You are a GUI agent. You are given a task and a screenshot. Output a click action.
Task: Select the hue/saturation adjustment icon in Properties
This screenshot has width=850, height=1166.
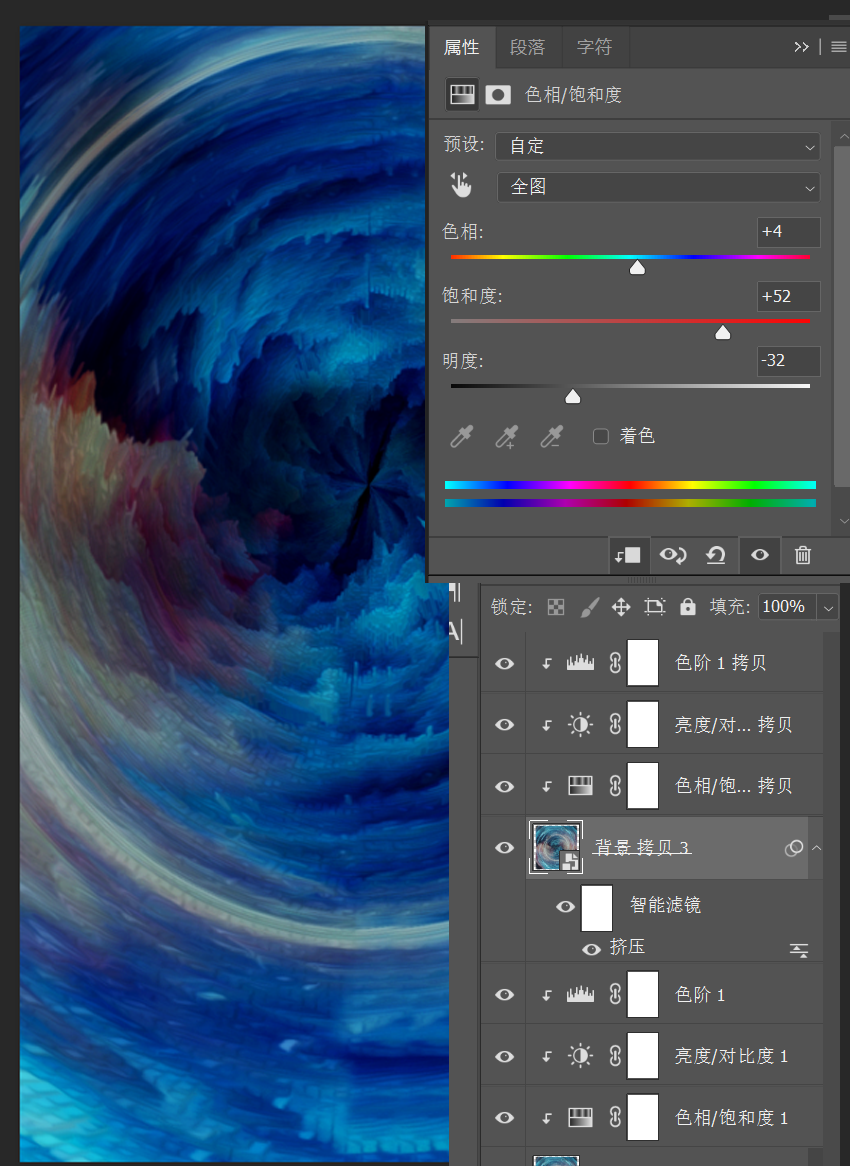[462, 94]
